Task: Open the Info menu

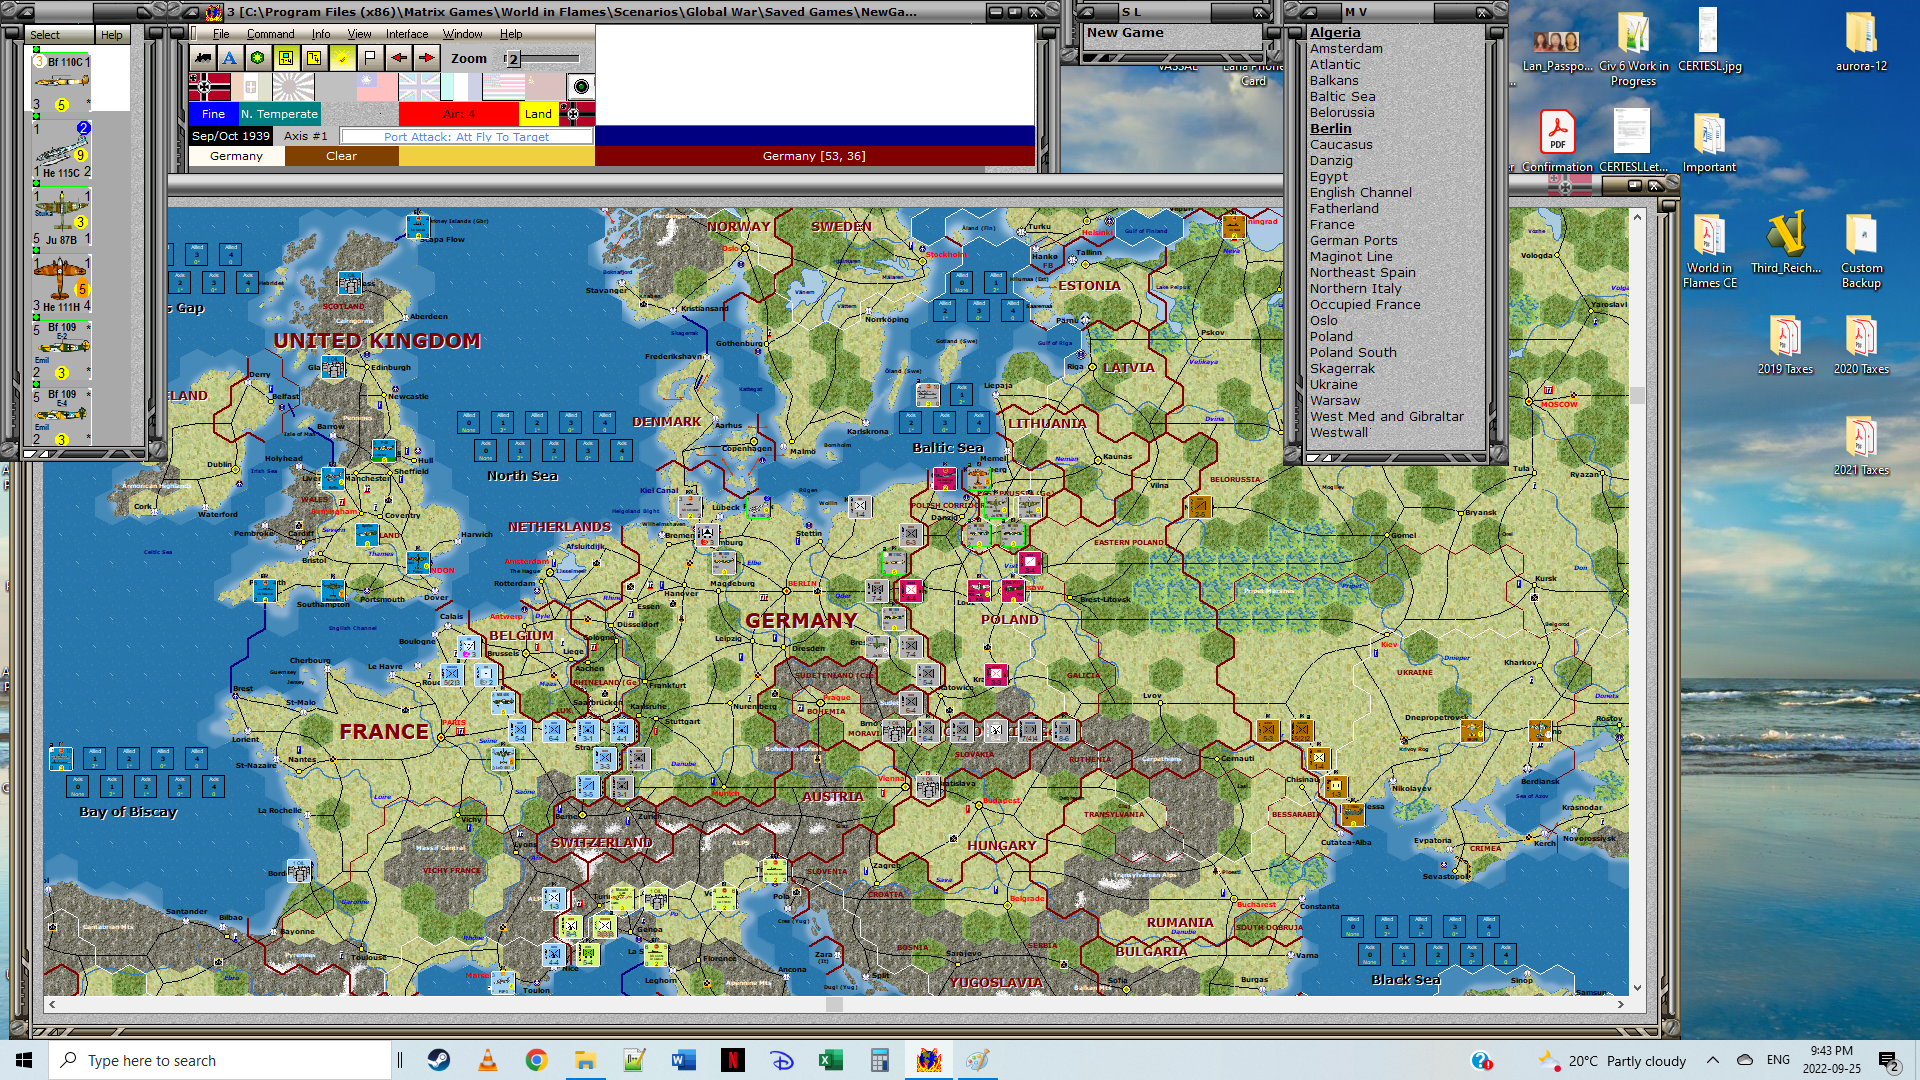Action: tap(320, 34)
